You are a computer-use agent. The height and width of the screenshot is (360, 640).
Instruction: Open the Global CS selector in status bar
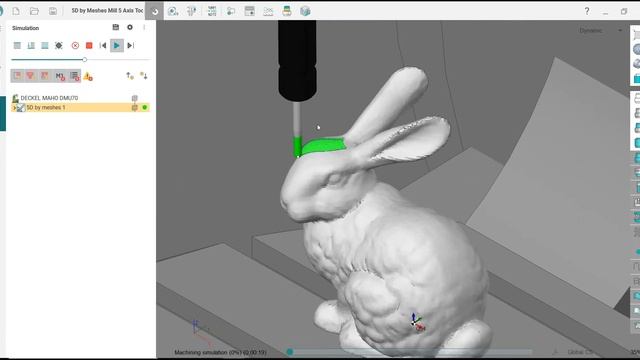pos(580,352)
